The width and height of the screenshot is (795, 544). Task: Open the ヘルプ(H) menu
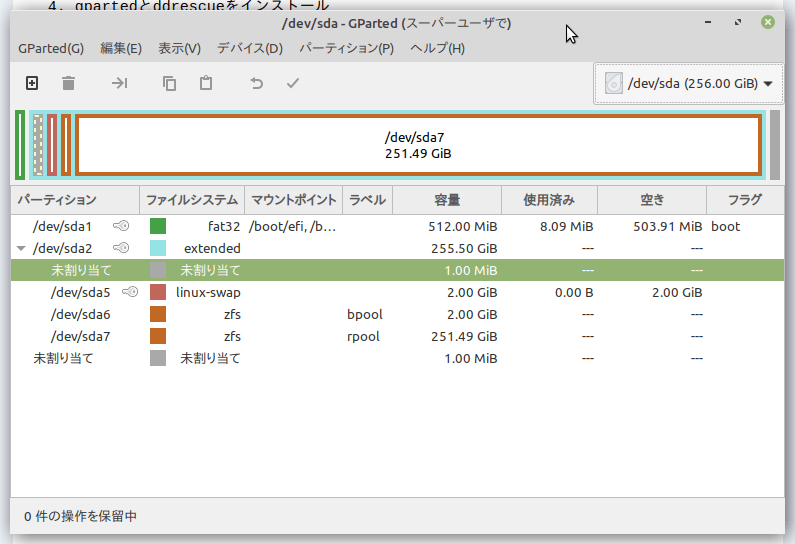(x=438, y=49)
